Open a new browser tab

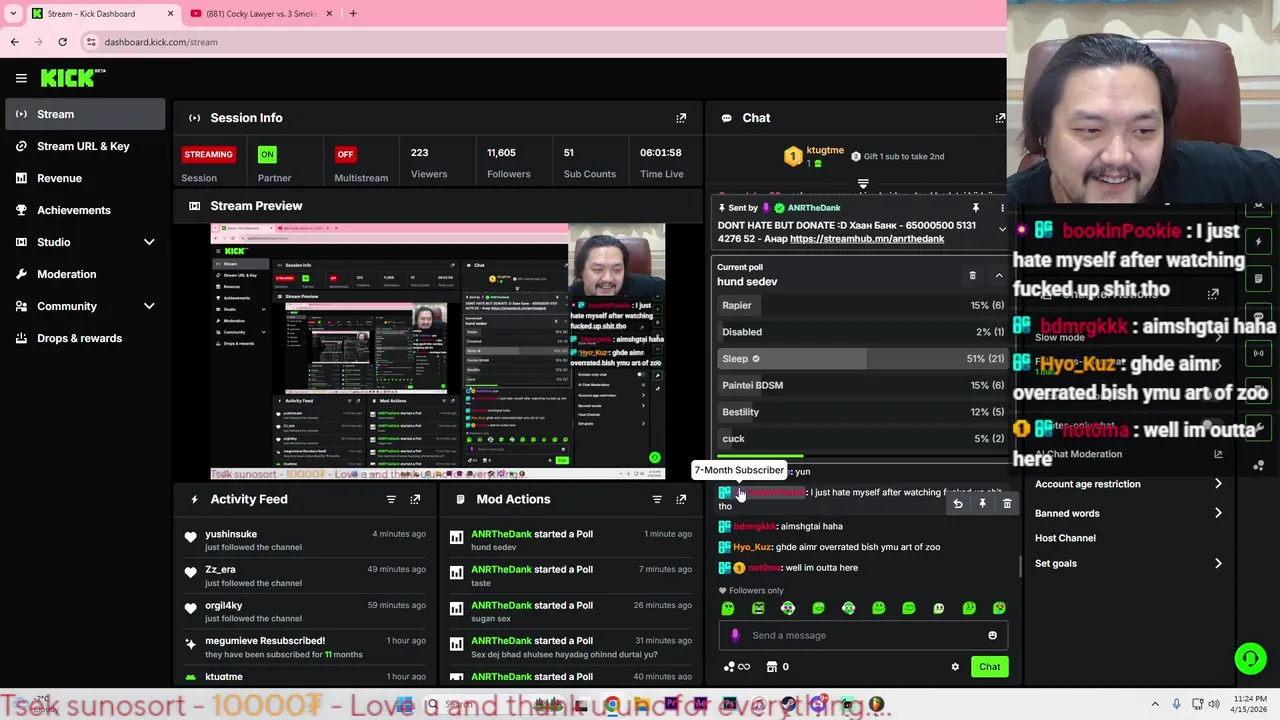click(353, 14)
